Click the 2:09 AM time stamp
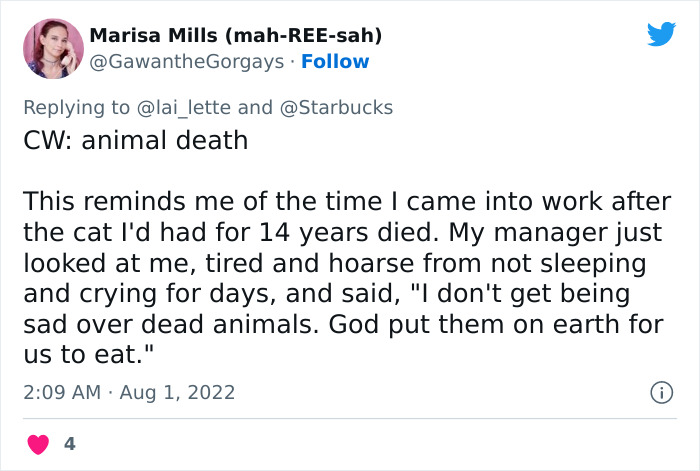 (x=61, y=392)
